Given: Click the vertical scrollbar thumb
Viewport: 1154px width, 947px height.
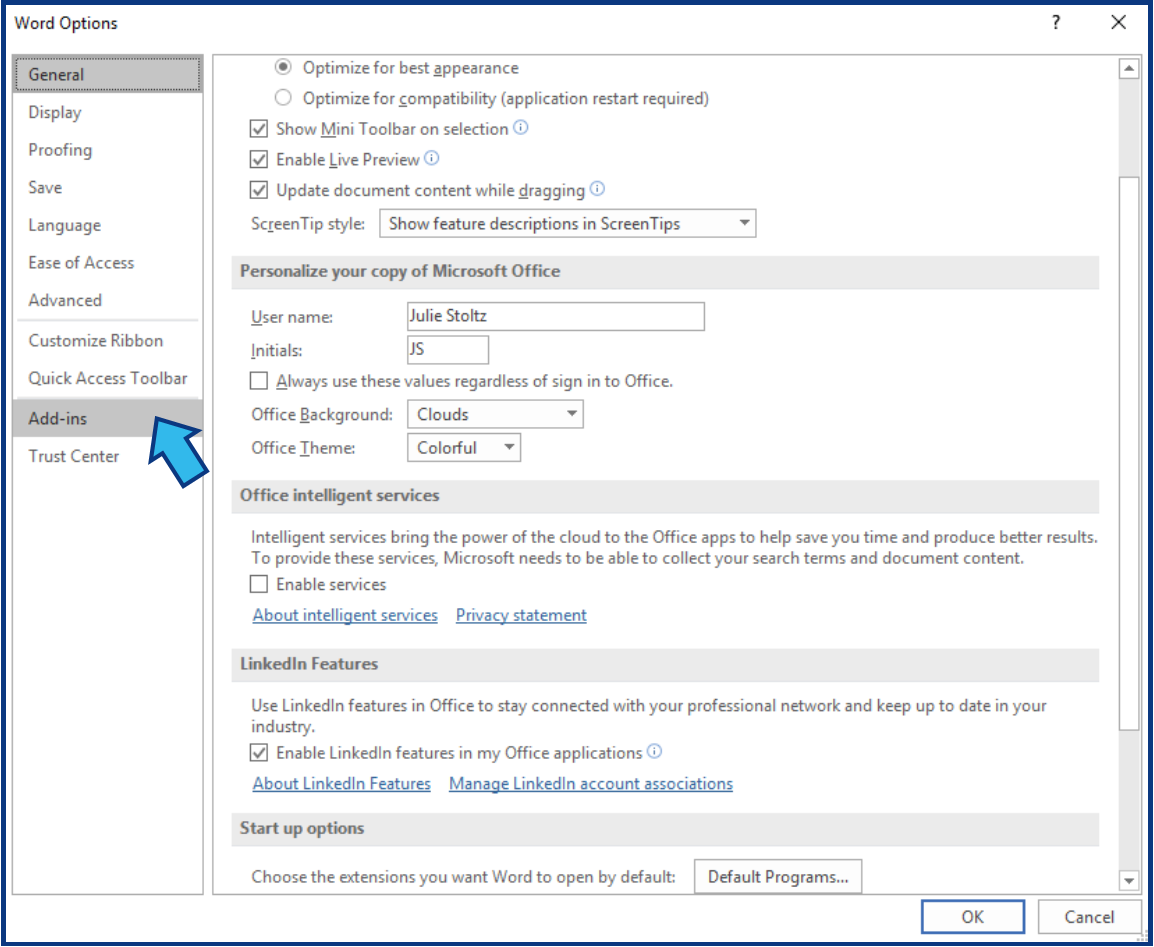Looking at the screenshot, I should point(1128,453).
